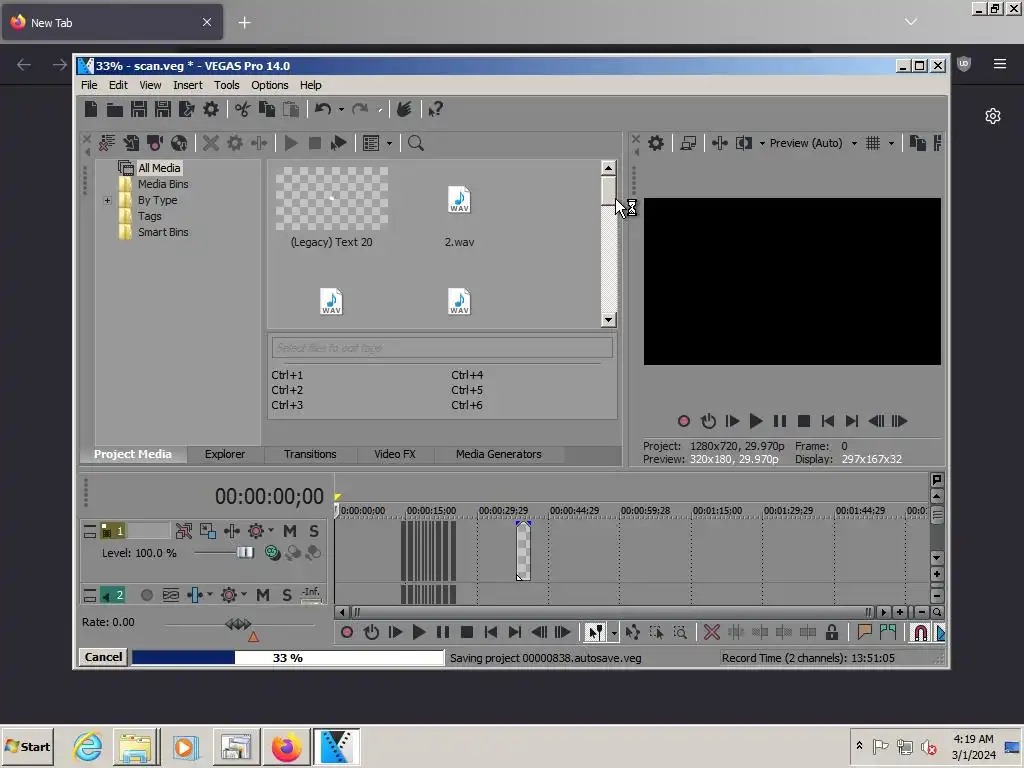Open the Tools menu

click(227, 85)
